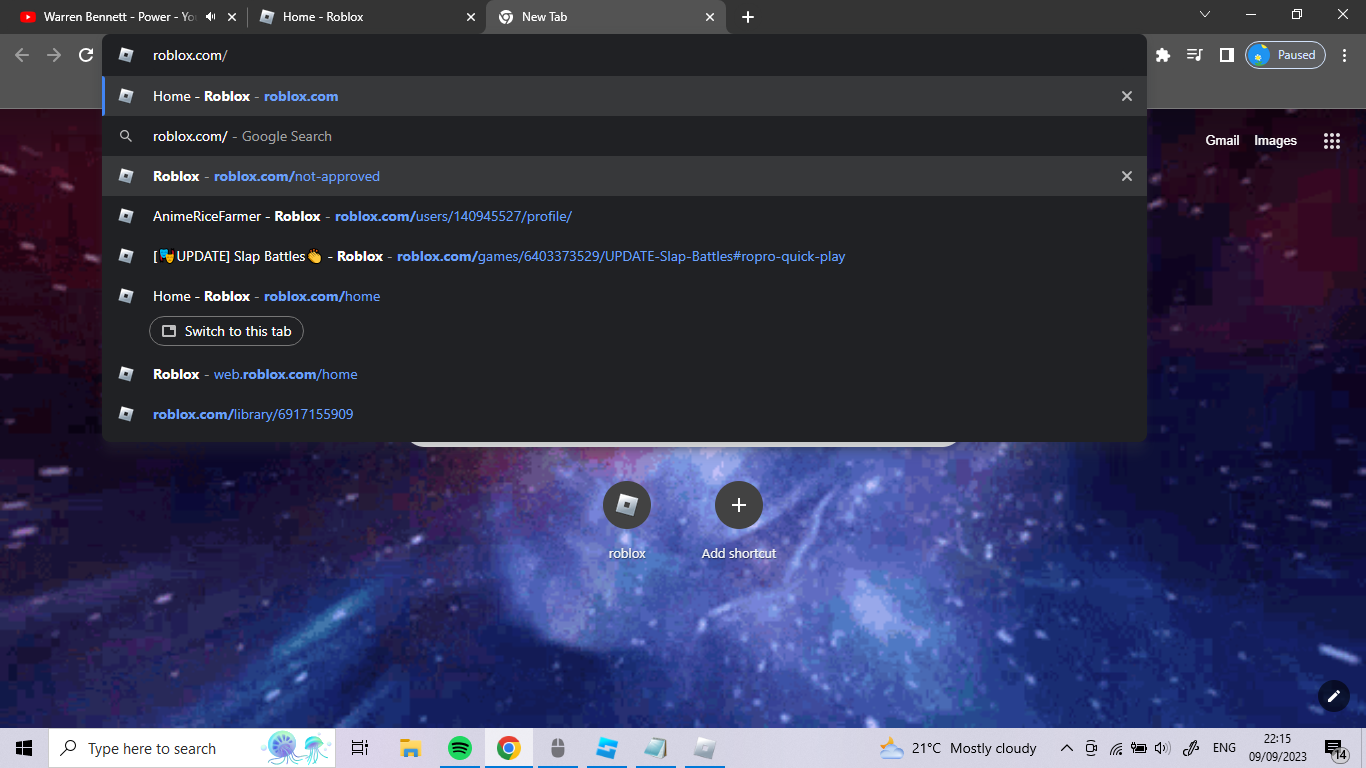1366x768 pixels.
Task: Open the mouse app in taskbar
Action: (558, 748)
